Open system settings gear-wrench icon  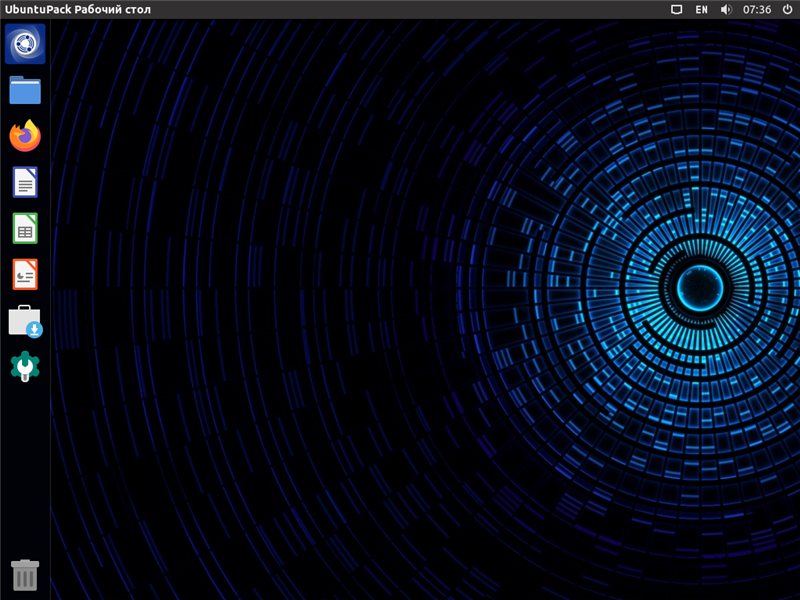pyautogui.click(x=25, y=366)
